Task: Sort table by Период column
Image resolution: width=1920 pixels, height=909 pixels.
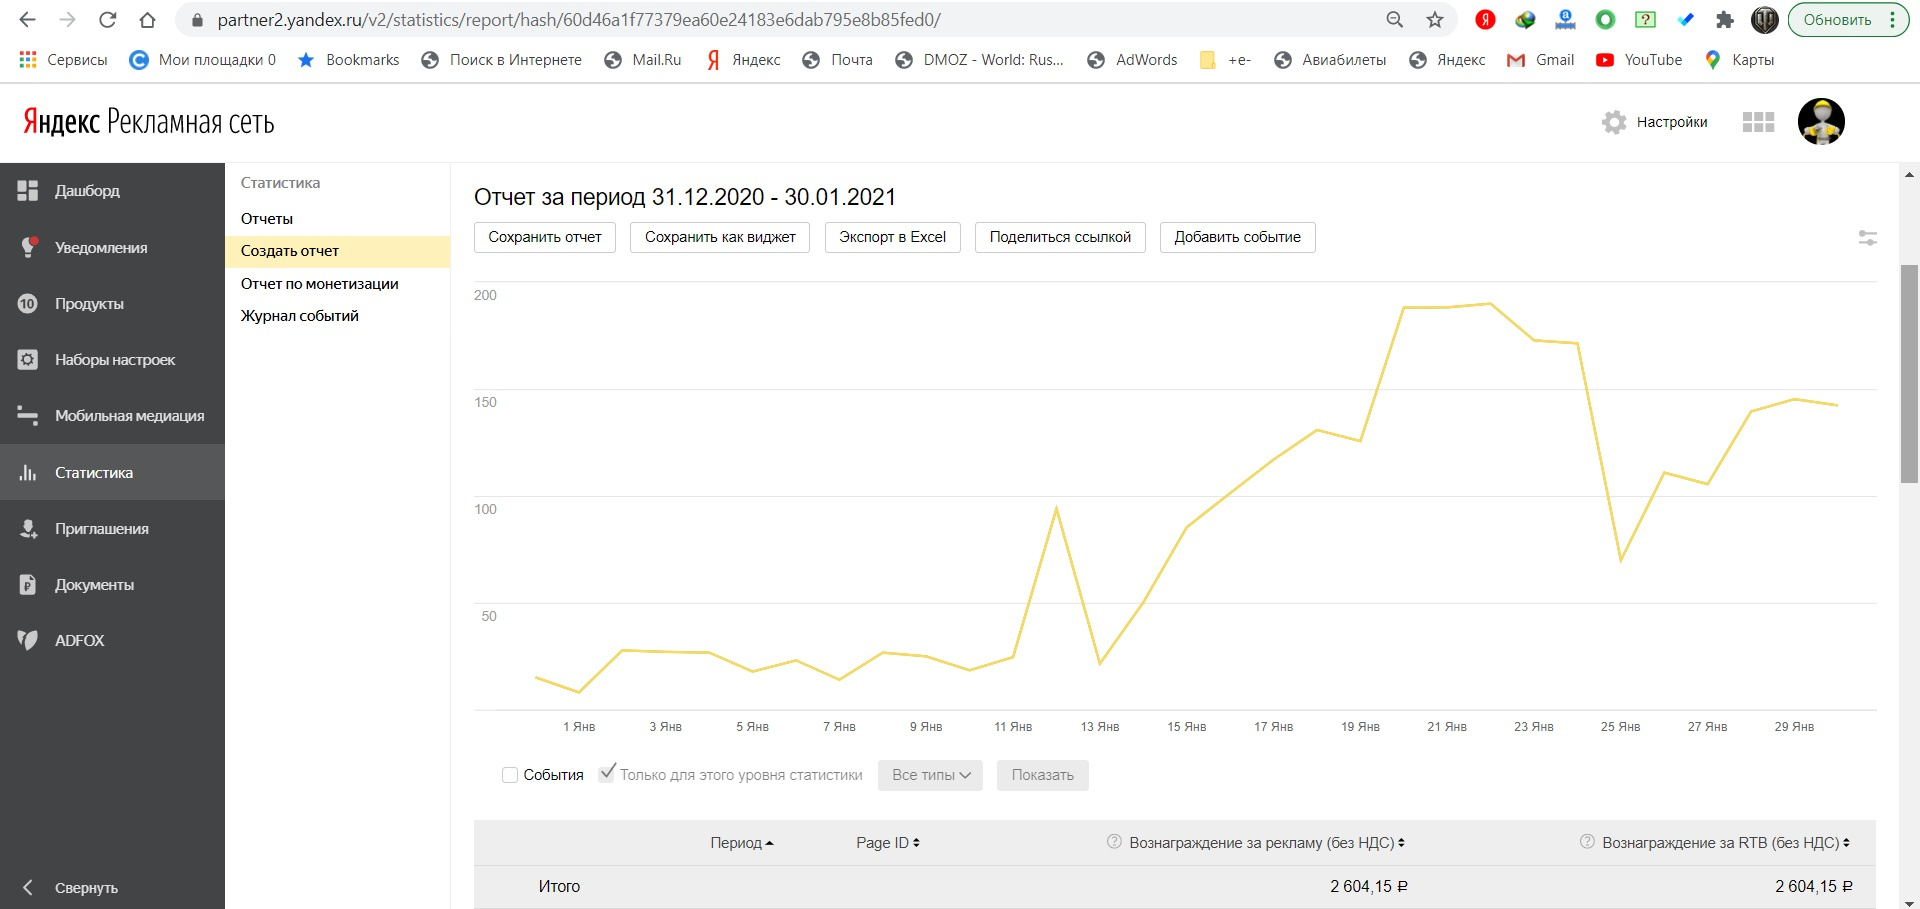Action: (x=742, y=843)
